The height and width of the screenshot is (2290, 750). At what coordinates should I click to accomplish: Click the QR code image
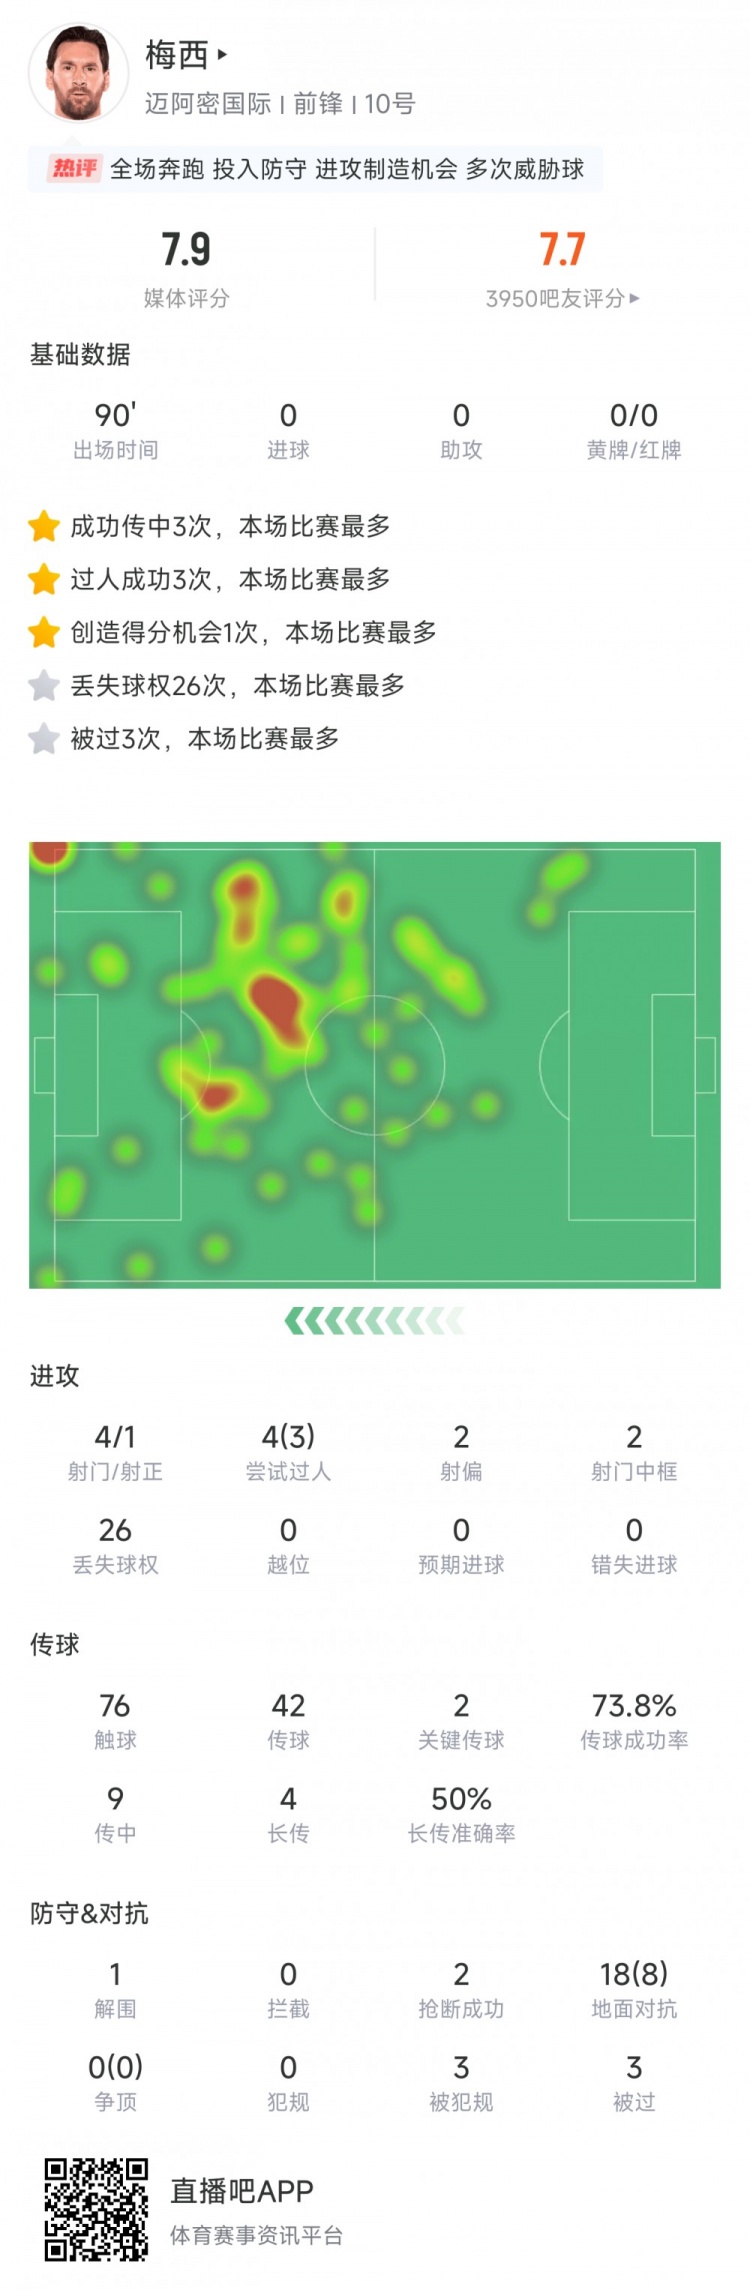tap(96, 2209)
